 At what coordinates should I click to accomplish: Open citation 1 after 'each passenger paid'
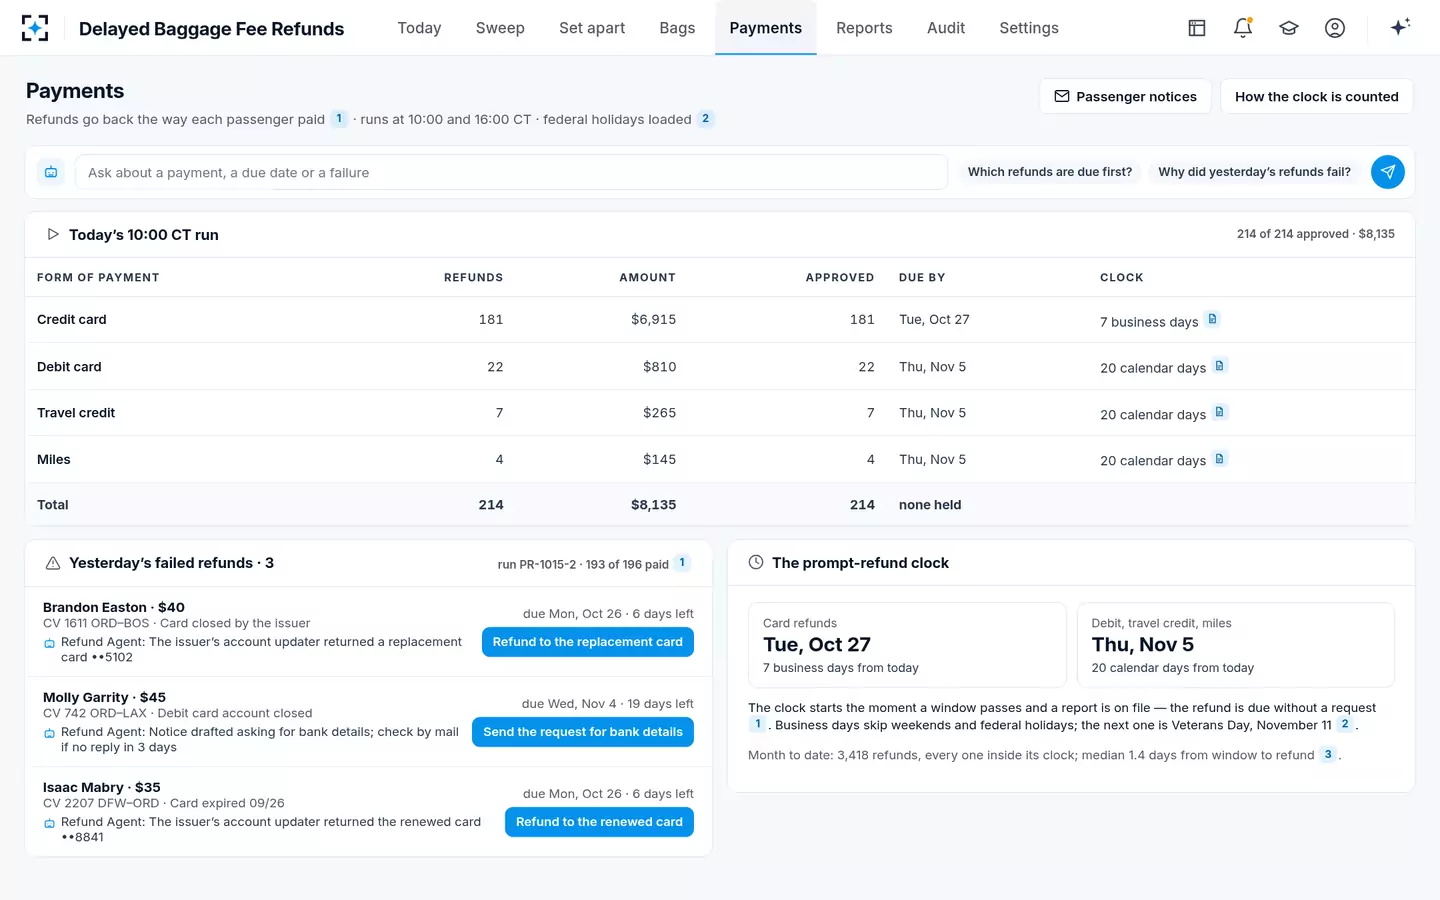click(339, 119)
